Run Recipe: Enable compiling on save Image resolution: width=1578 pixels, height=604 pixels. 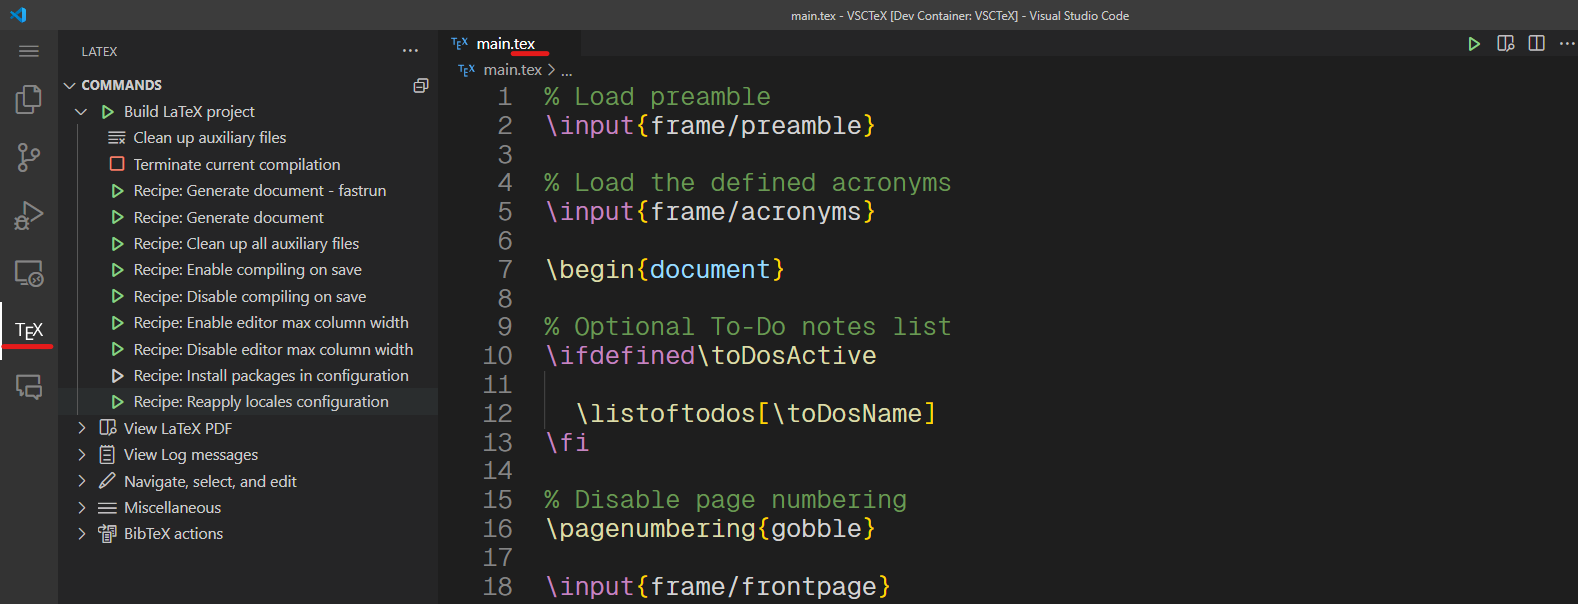(x=247, y=270)
